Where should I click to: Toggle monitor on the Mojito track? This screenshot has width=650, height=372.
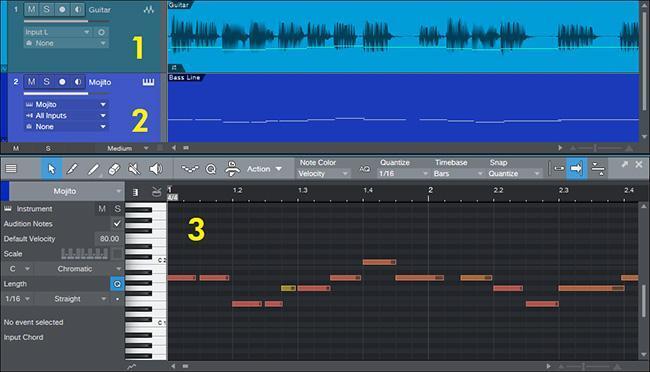(77, 82)
